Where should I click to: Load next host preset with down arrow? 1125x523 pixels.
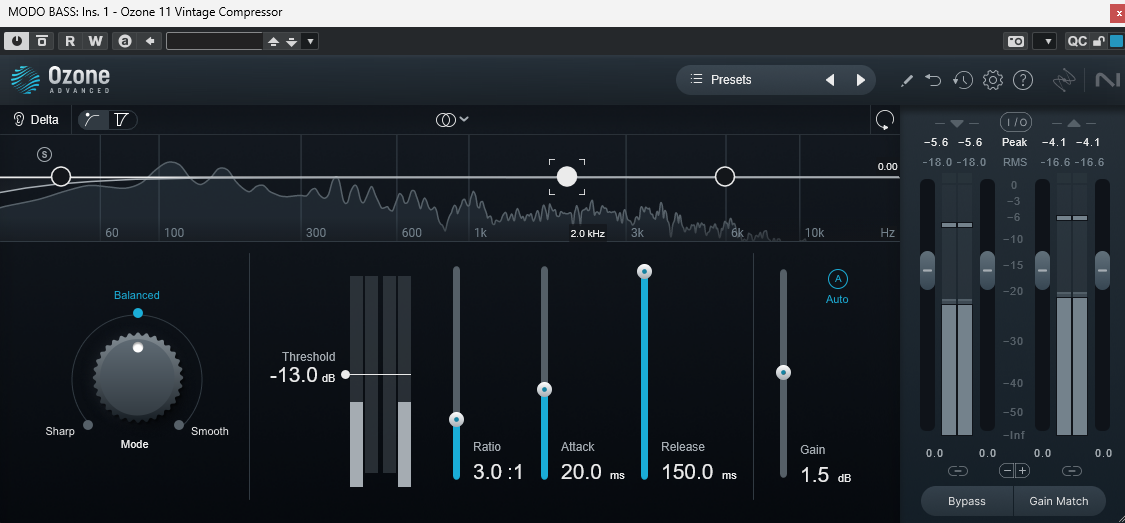pos(291,42)
